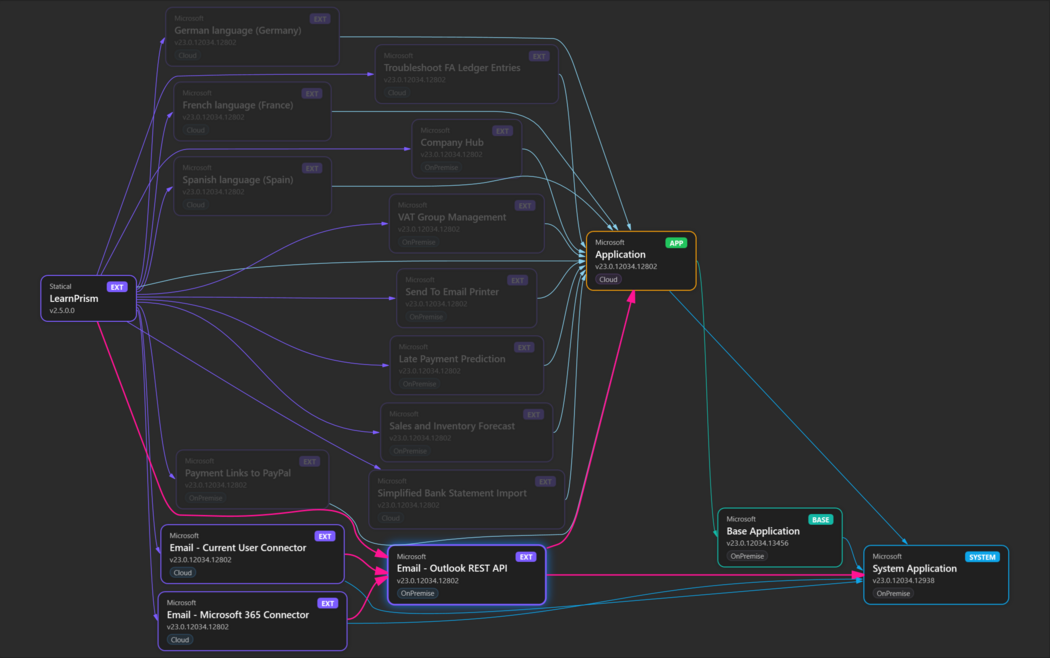Image resolution: width=1050 pixels, height=658 pixels.
Task: Click EXT badge on Company Hub
Action: (x=502, y=131)
